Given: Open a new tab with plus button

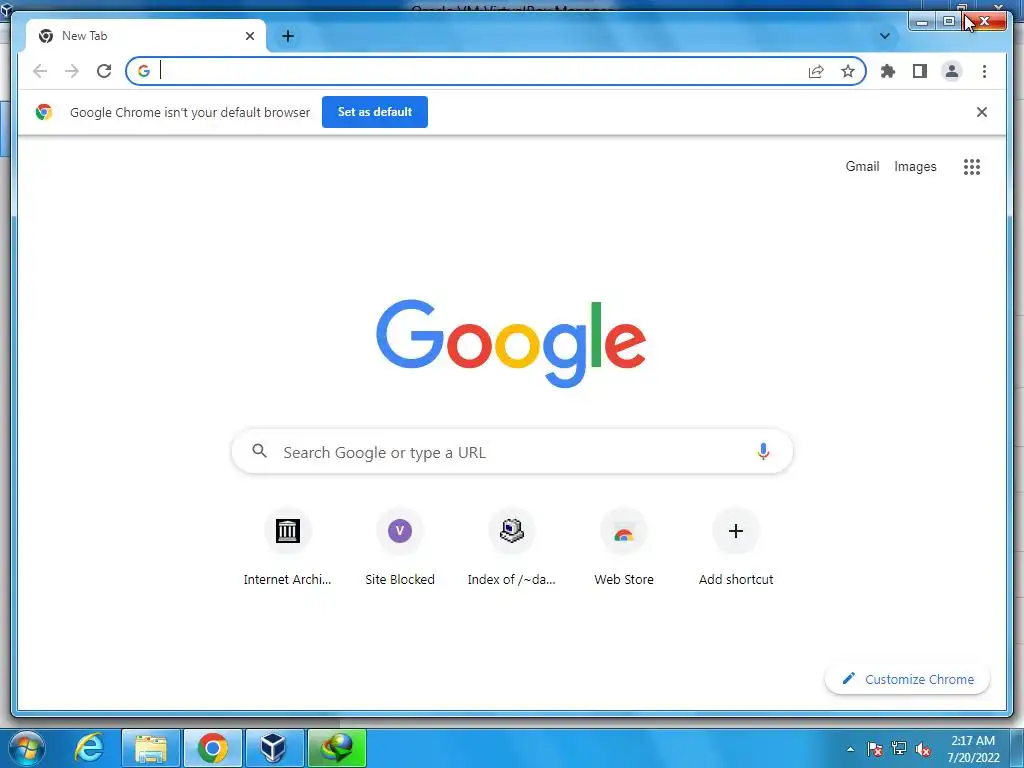Looking at the screenshot, I should pos(288,36).
